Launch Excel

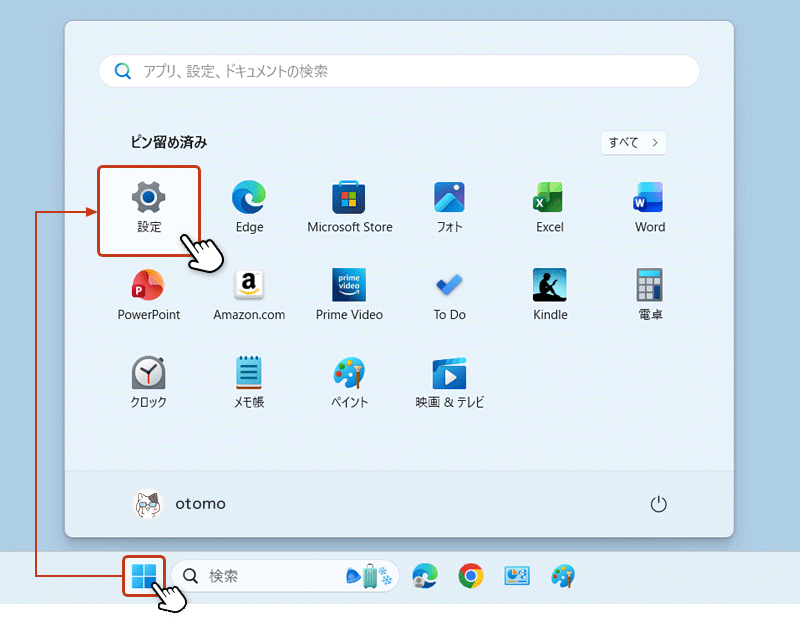pyautogui.click(x=549, y=207)
